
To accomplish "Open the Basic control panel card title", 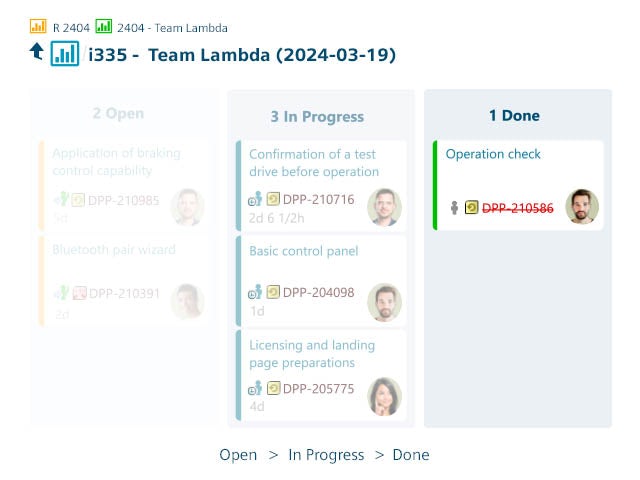I will point(303,251).
